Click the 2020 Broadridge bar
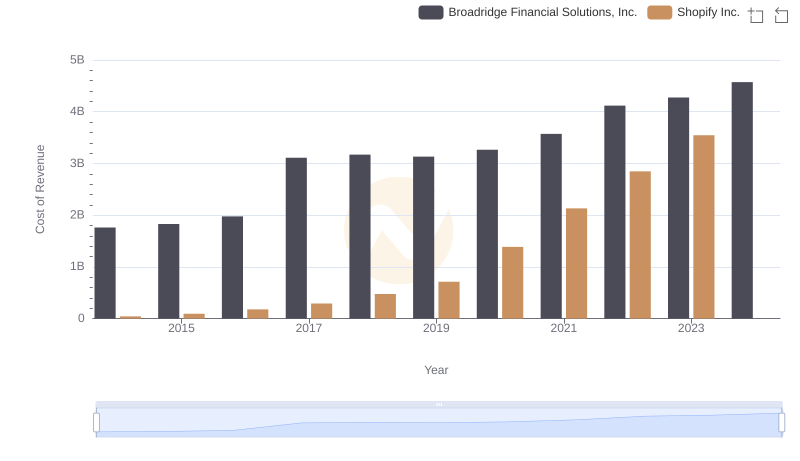Image resolution: width=800 pixels, height=461 pixels. pos(487,234)
